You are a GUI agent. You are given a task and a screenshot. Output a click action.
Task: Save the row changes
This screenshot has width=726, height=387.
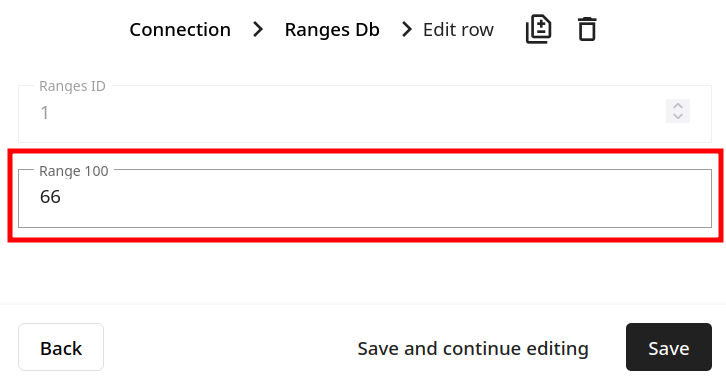pos(669,347)
